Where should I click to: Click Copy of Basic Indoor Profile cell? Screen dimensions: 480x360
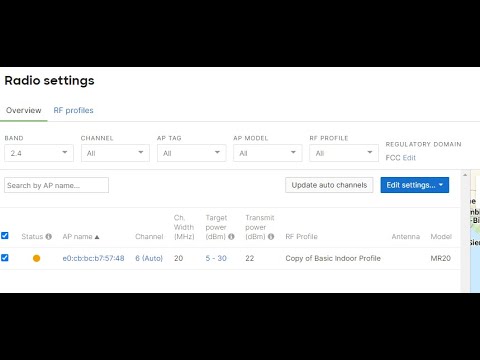click(x=333, y=258)
